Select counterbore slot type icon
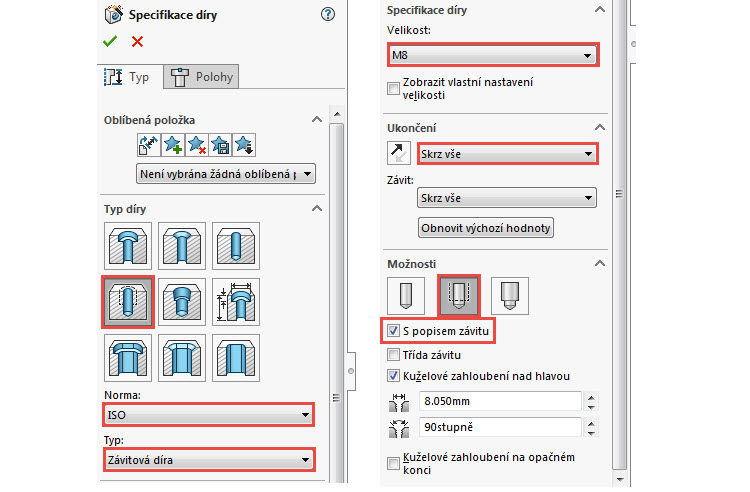750x492 pixels. pyautogui.click(x=128, y=358)
